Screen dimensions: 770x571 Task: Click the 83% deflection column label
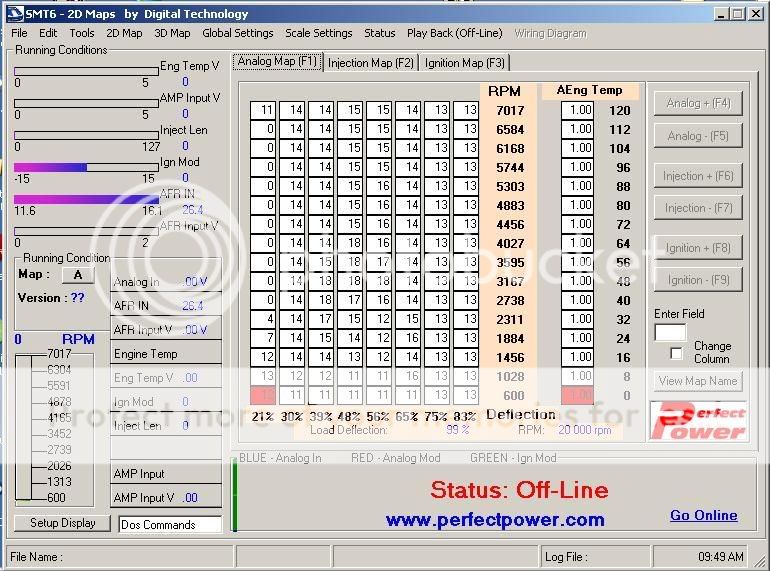(465, 416)
